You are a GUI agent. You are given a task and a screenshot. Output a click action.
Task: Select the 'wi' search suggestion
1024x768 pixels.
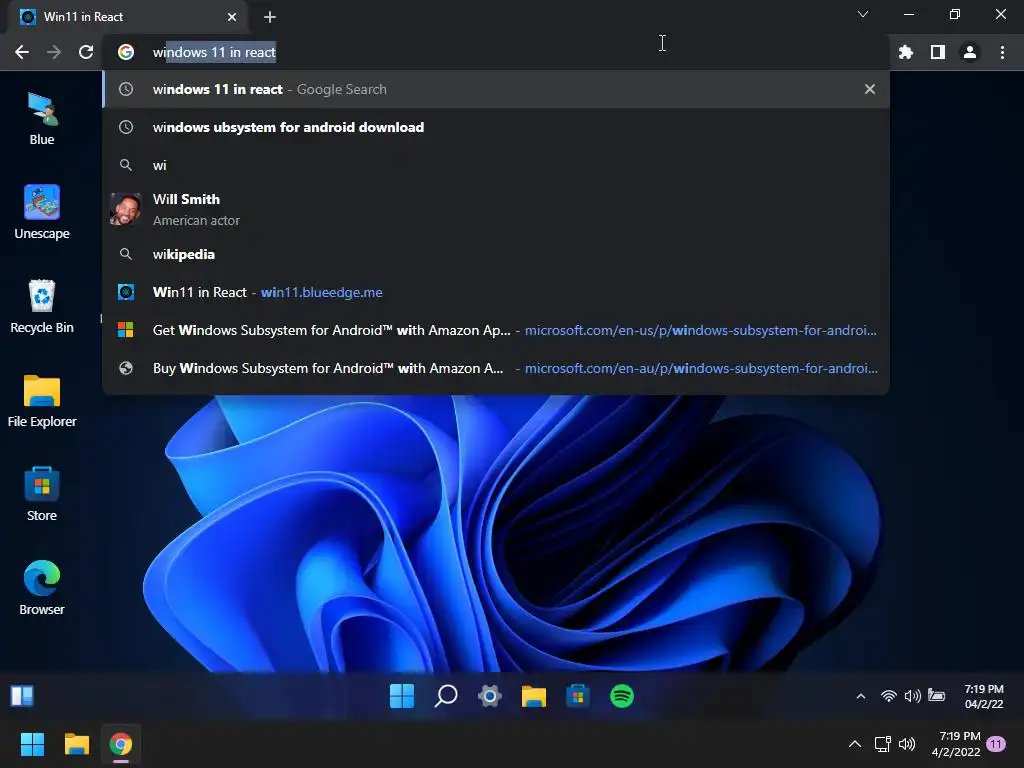tap(496, 165)
